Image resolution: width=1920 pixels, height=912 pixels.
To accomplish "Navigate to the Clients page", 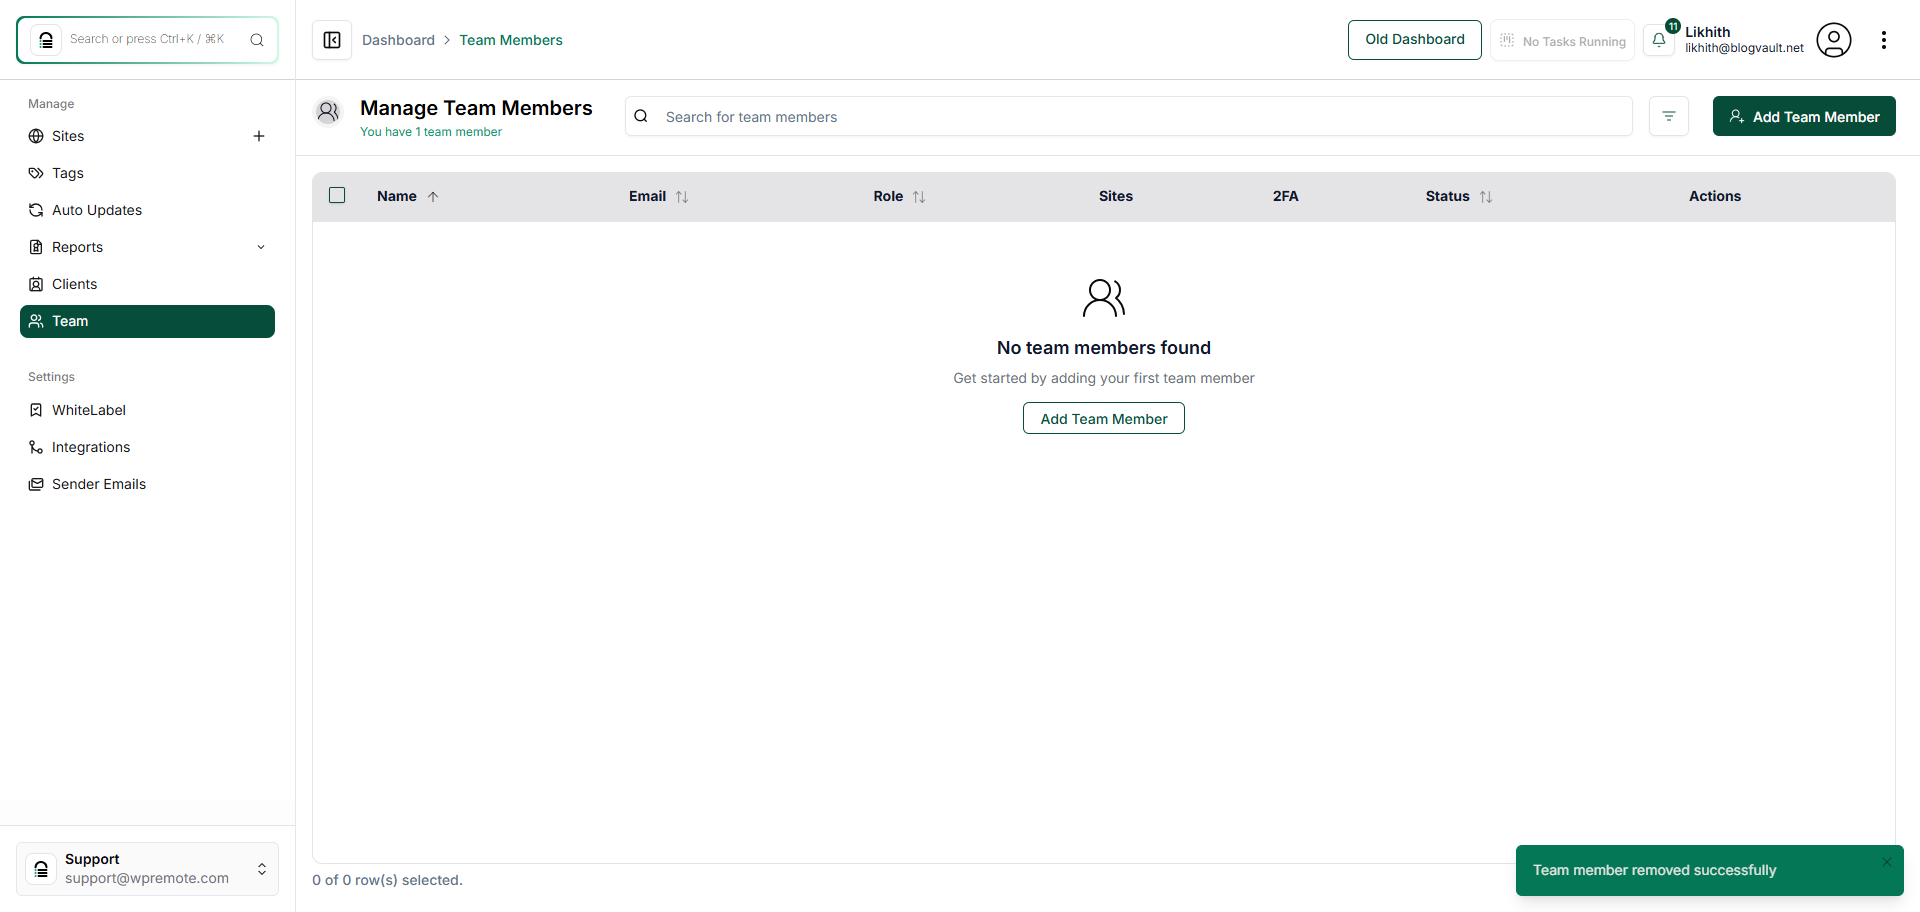I will coord(74,284).
